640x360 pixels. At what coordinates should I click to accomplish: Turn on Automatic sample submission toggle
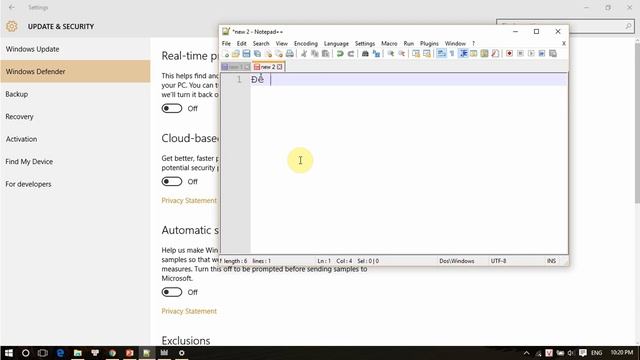coord(171,292)
